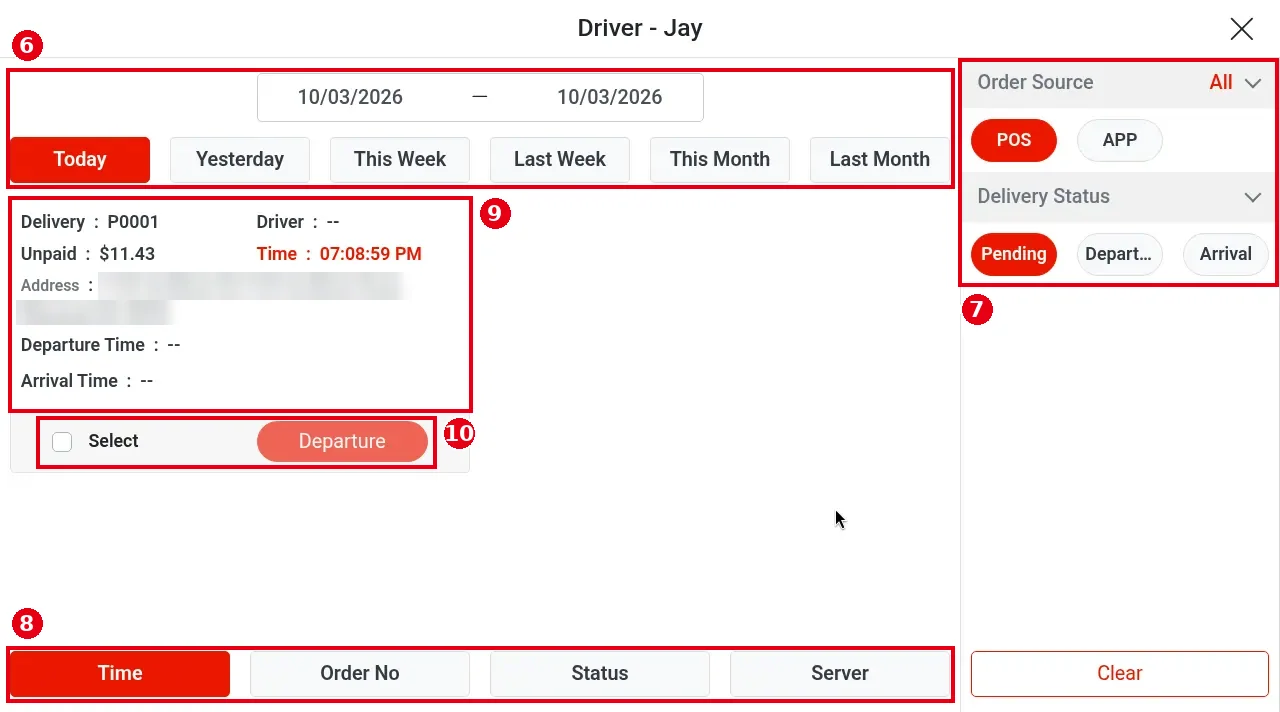
Task: Check the Select checkbox for delivery P0001
Action: 62,442
